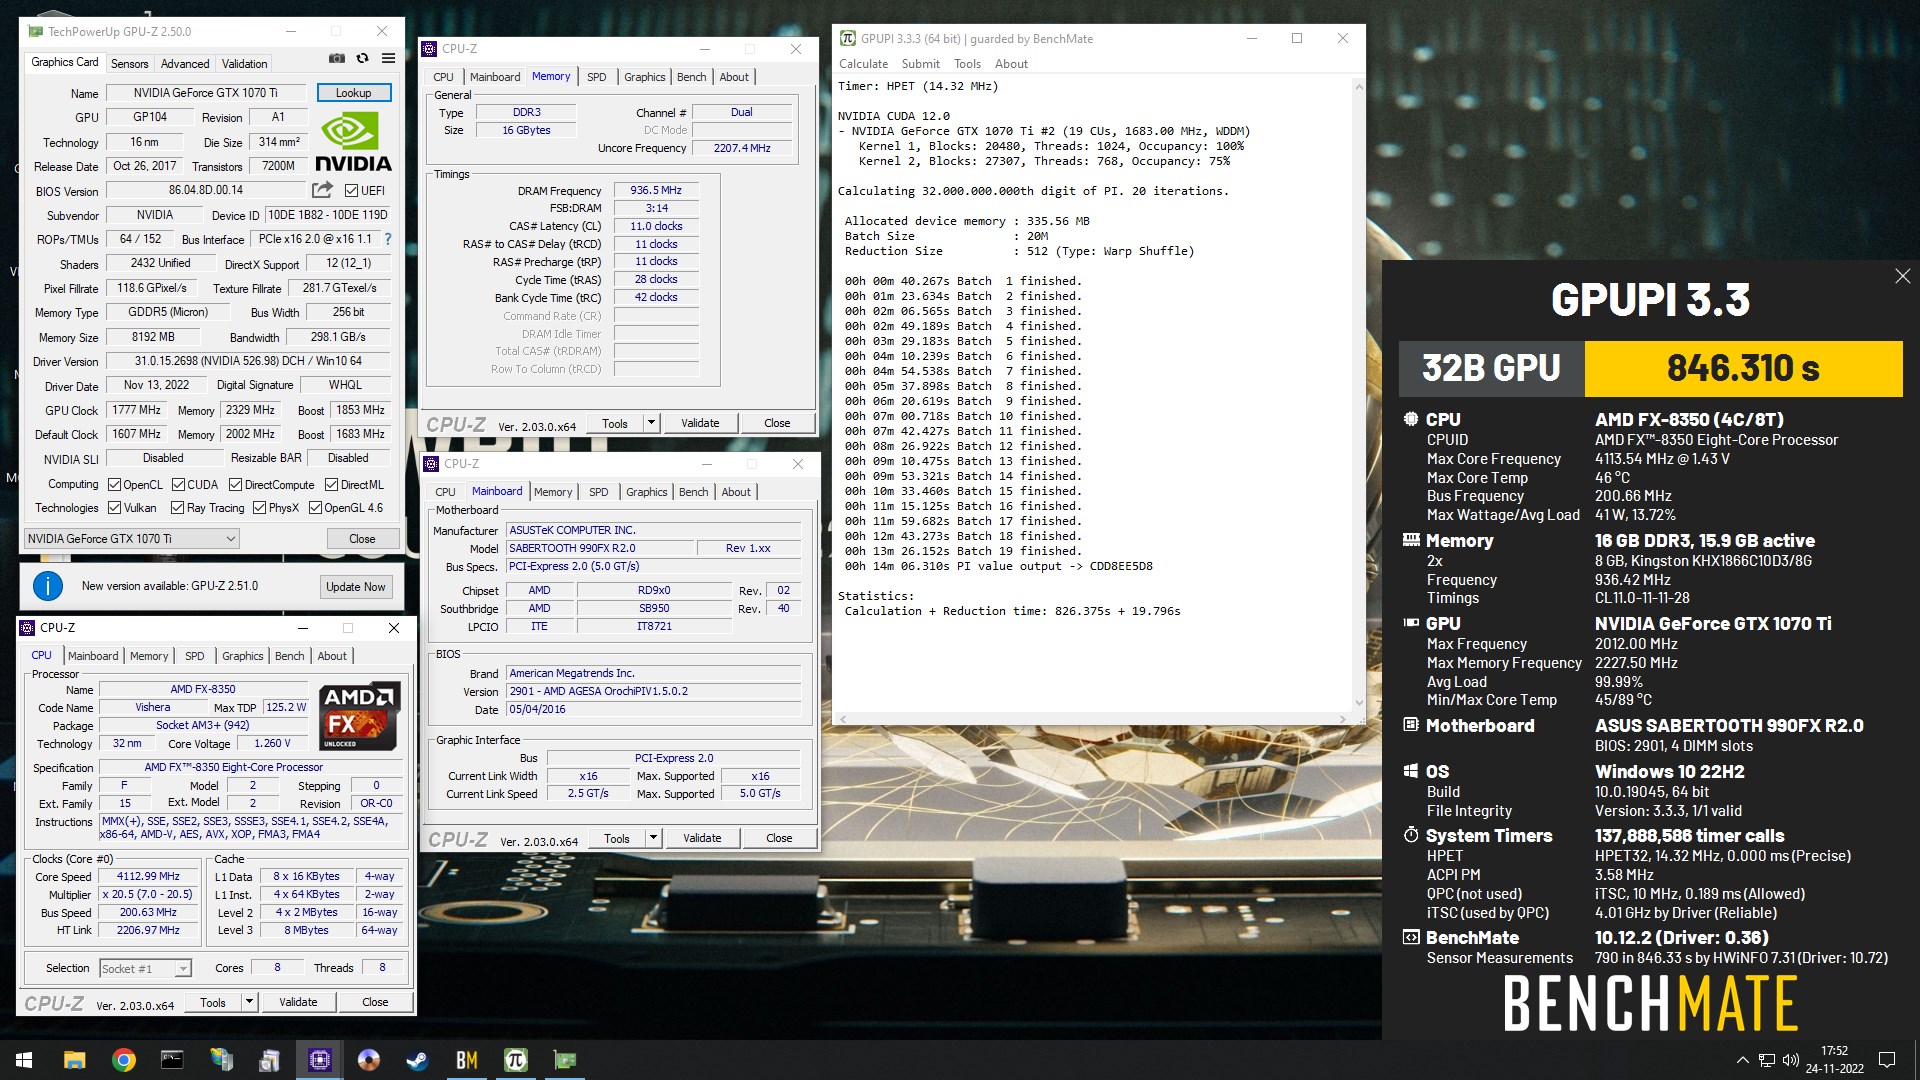1920x1080 pixels.
Task: Click Close in CPU-Z CPU window
Action: coord(375,1002)
